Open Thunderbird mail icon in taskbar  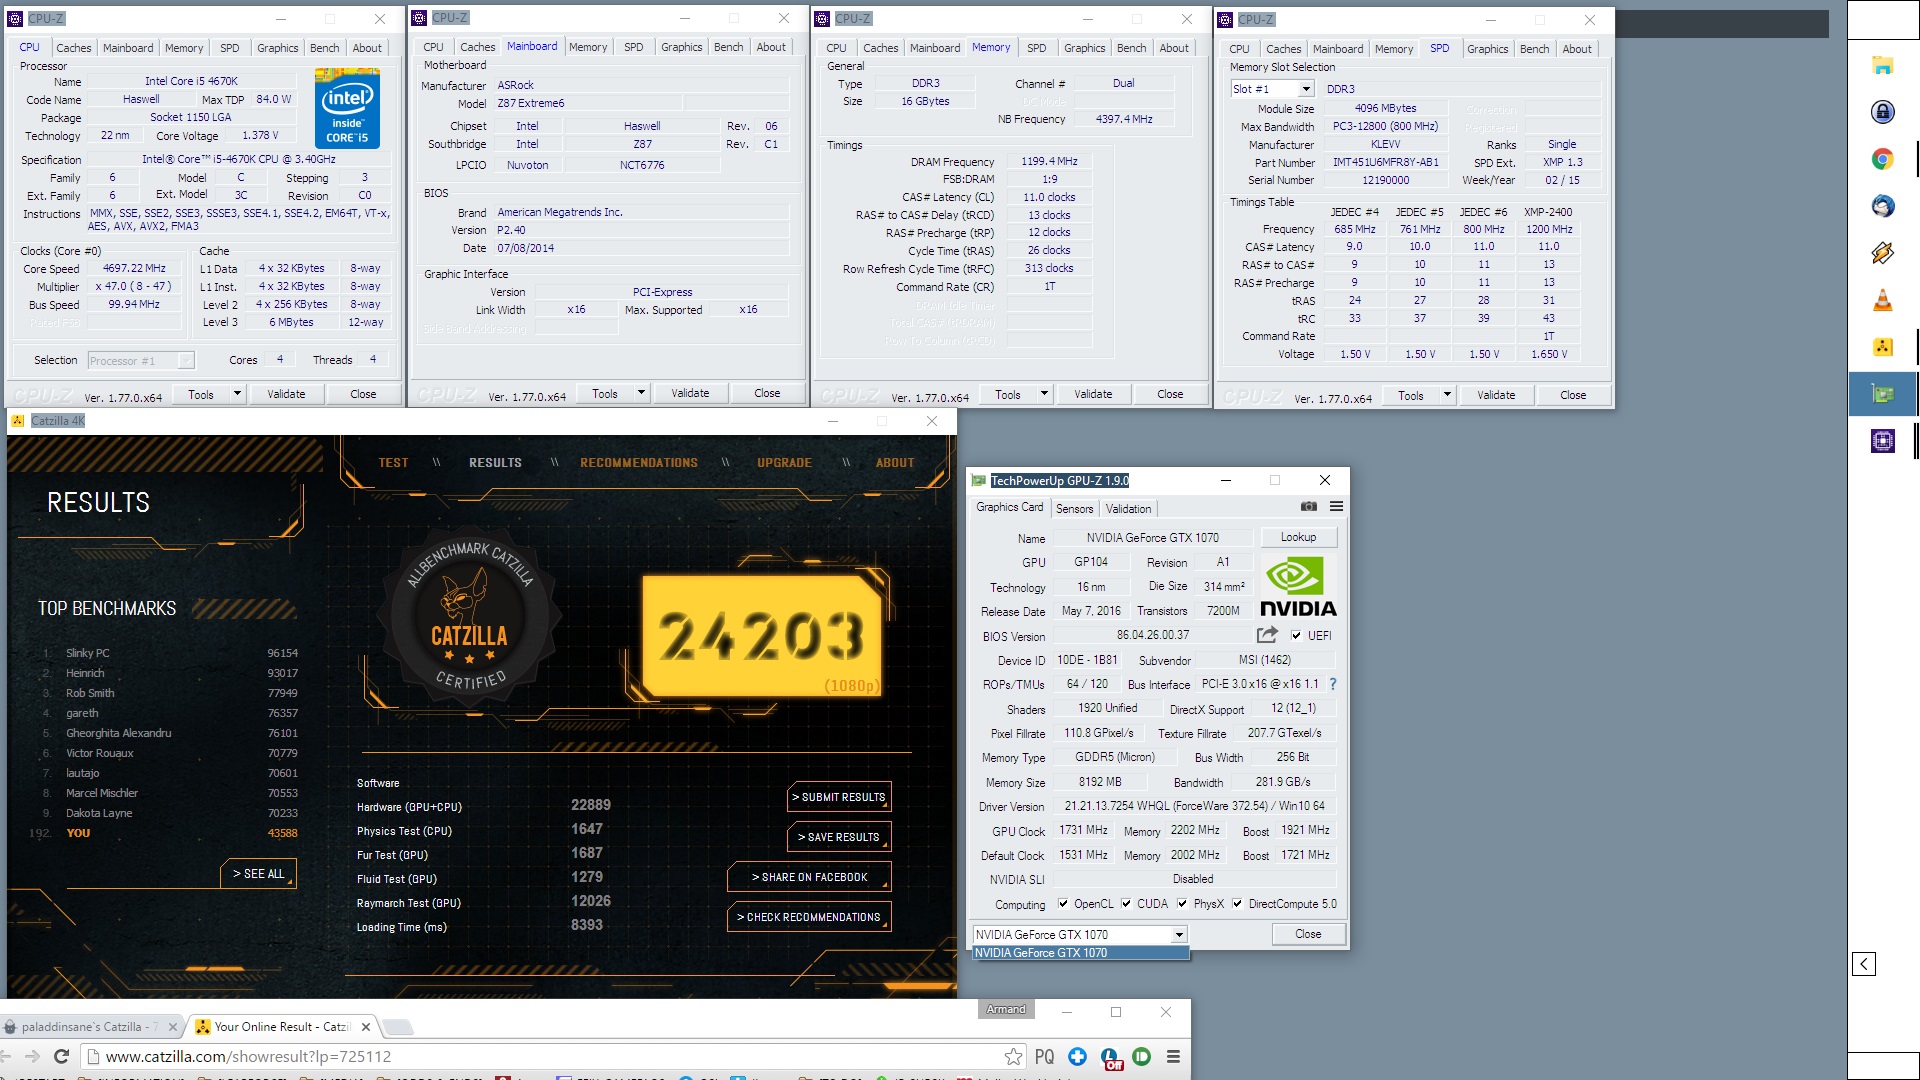click(1882, 206)
